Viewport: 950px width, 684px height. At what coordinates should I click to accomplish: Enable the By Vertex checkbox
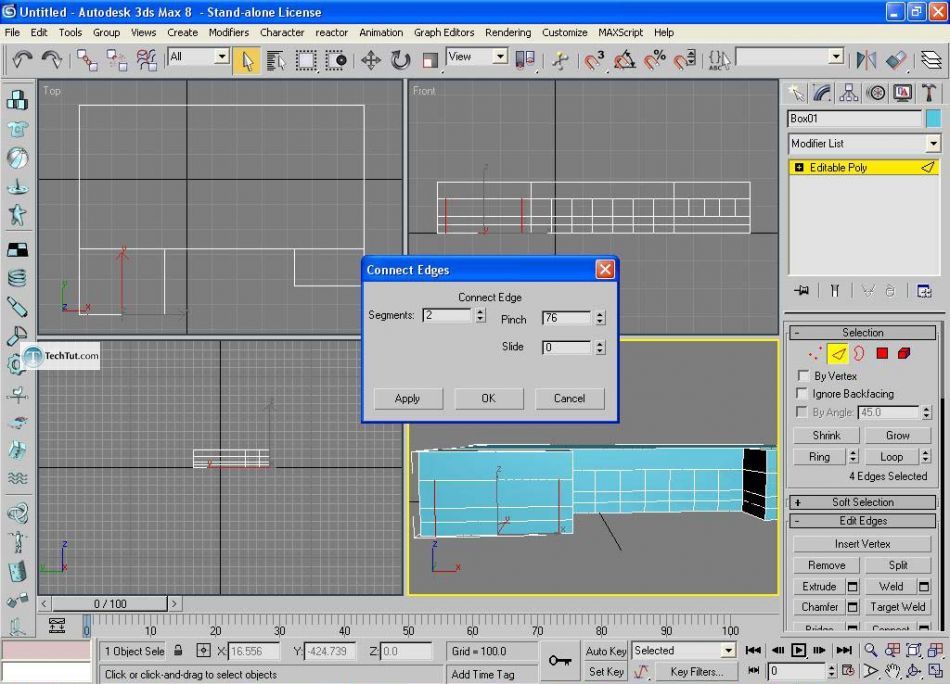pyautogui.click(x=803, y=376)
